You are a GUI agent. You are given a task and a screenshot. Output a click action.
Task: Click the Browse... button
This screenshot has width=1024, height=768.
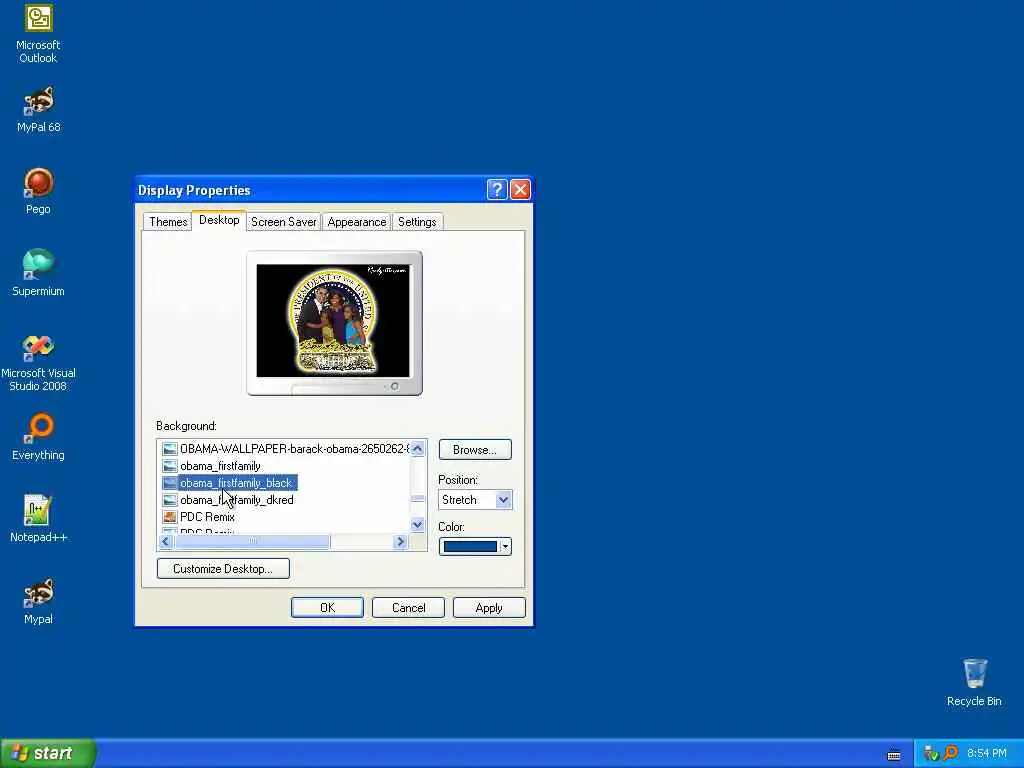coord(475,450)
